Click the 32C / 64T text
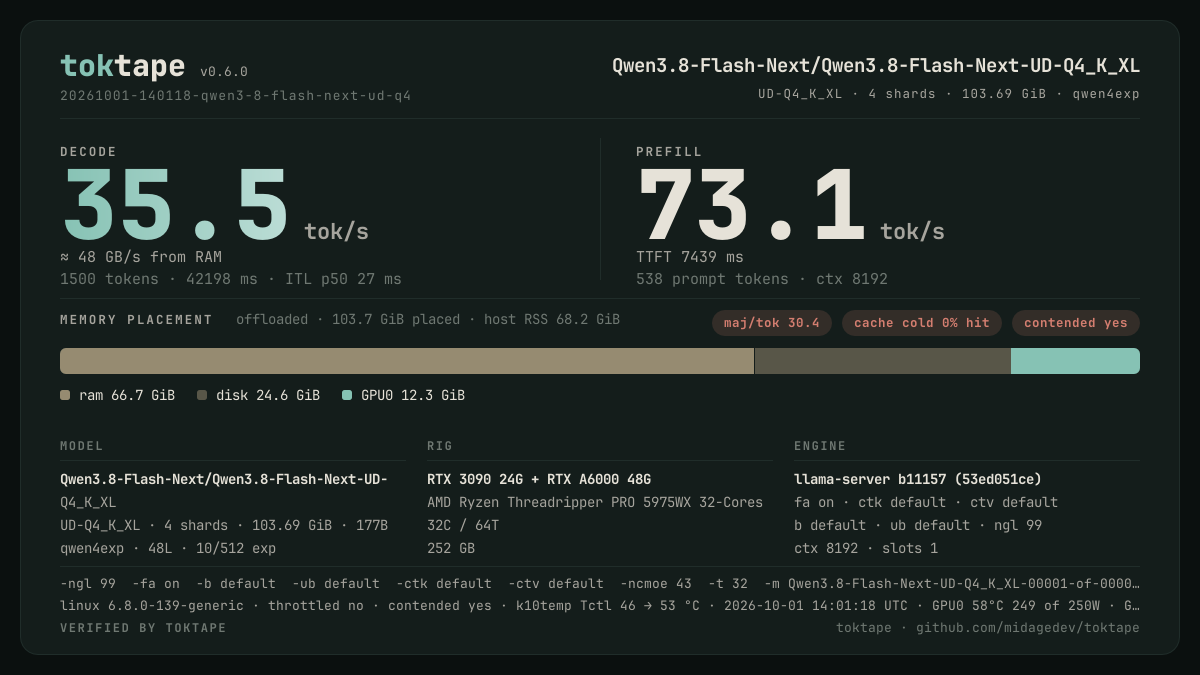 coord(463,525)
